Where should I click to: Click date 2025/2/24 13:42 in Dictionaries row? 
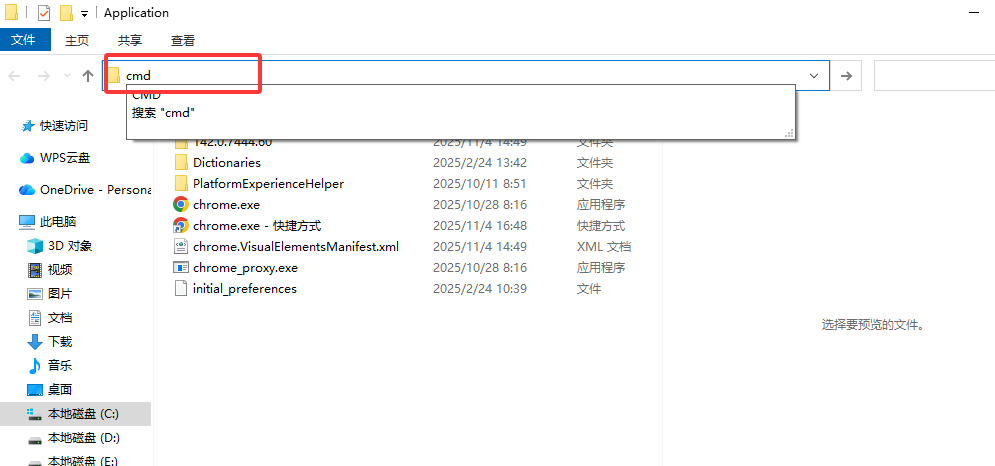478,163
